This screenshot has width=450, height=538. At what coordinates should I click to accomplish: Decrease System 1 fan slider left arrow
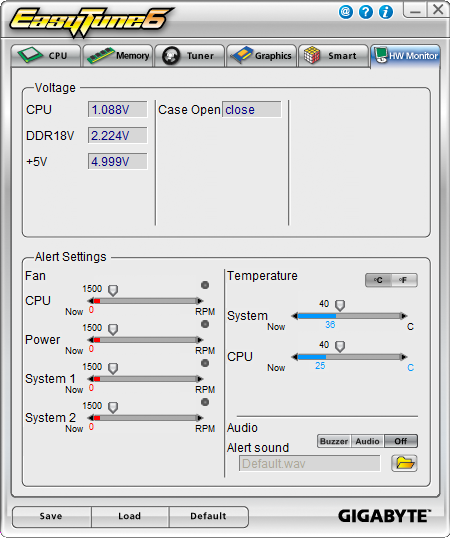point(90,379)
